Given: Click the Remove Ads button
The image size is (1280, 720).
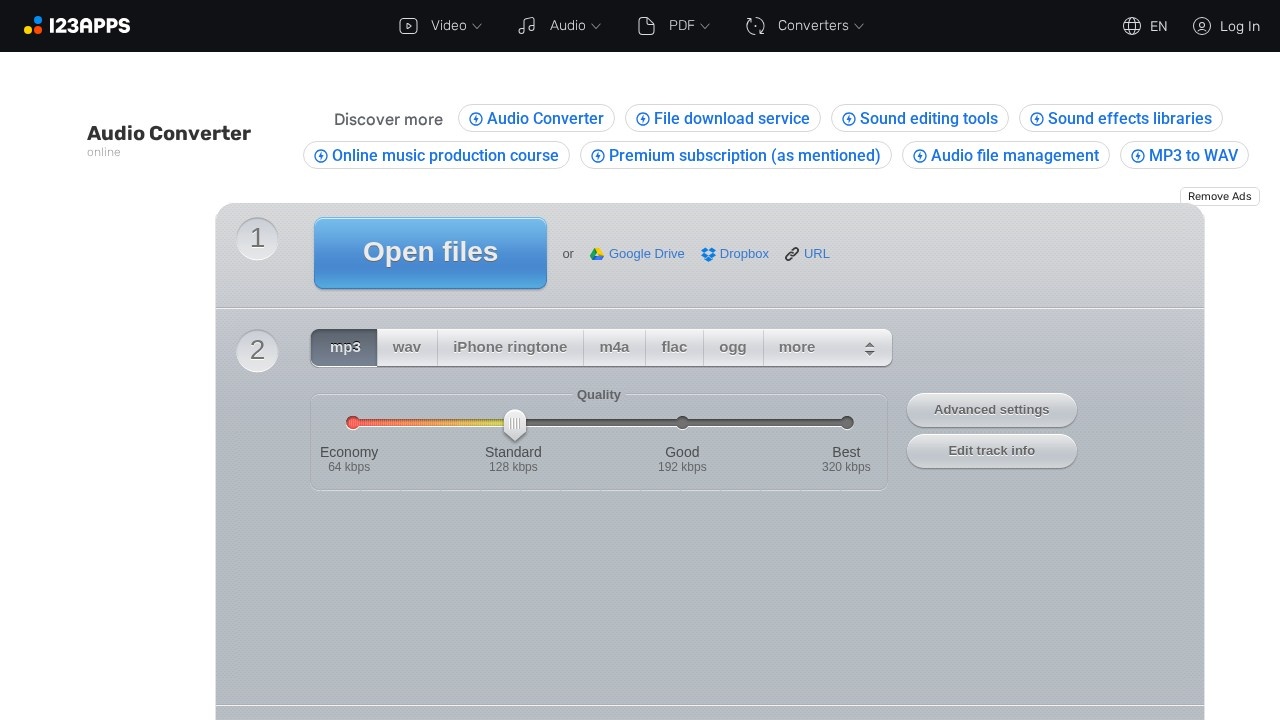Looking at the screenshot, I should click(1219, 196).
